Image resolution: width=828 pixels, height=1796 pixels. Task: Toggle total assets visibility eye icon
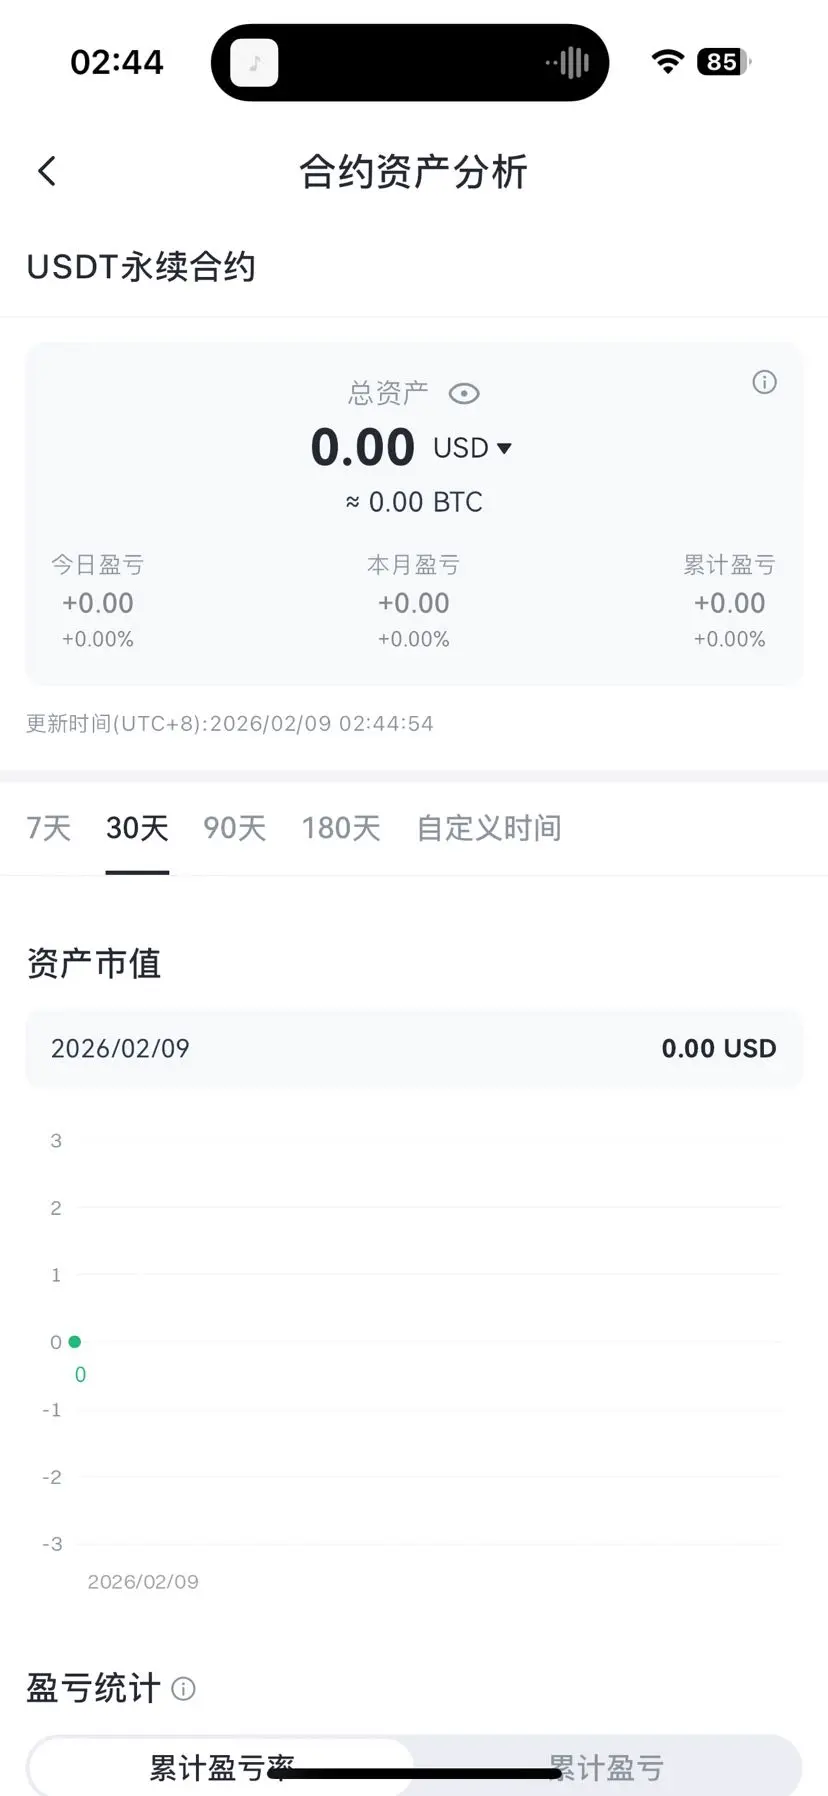464,394
